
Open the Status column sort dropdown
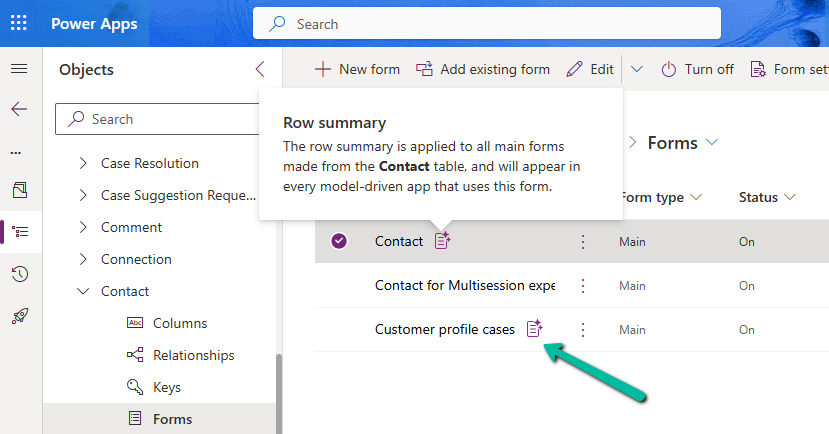tap(790, 197)
